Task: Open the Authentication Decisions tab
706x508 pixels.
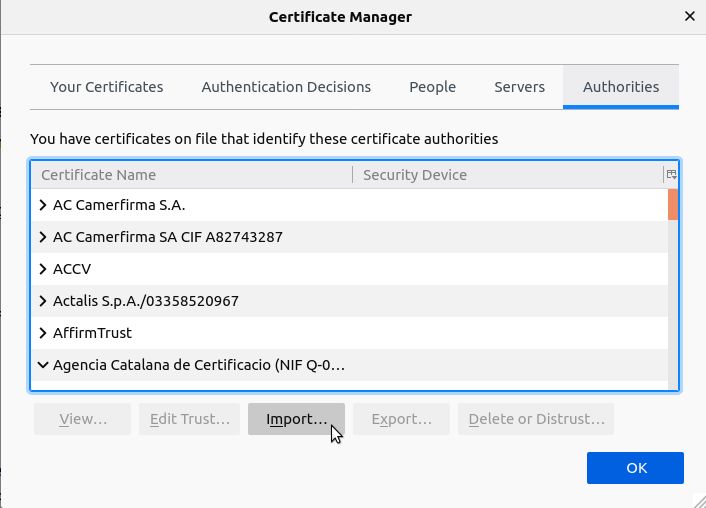Action: tap(286, 87)
